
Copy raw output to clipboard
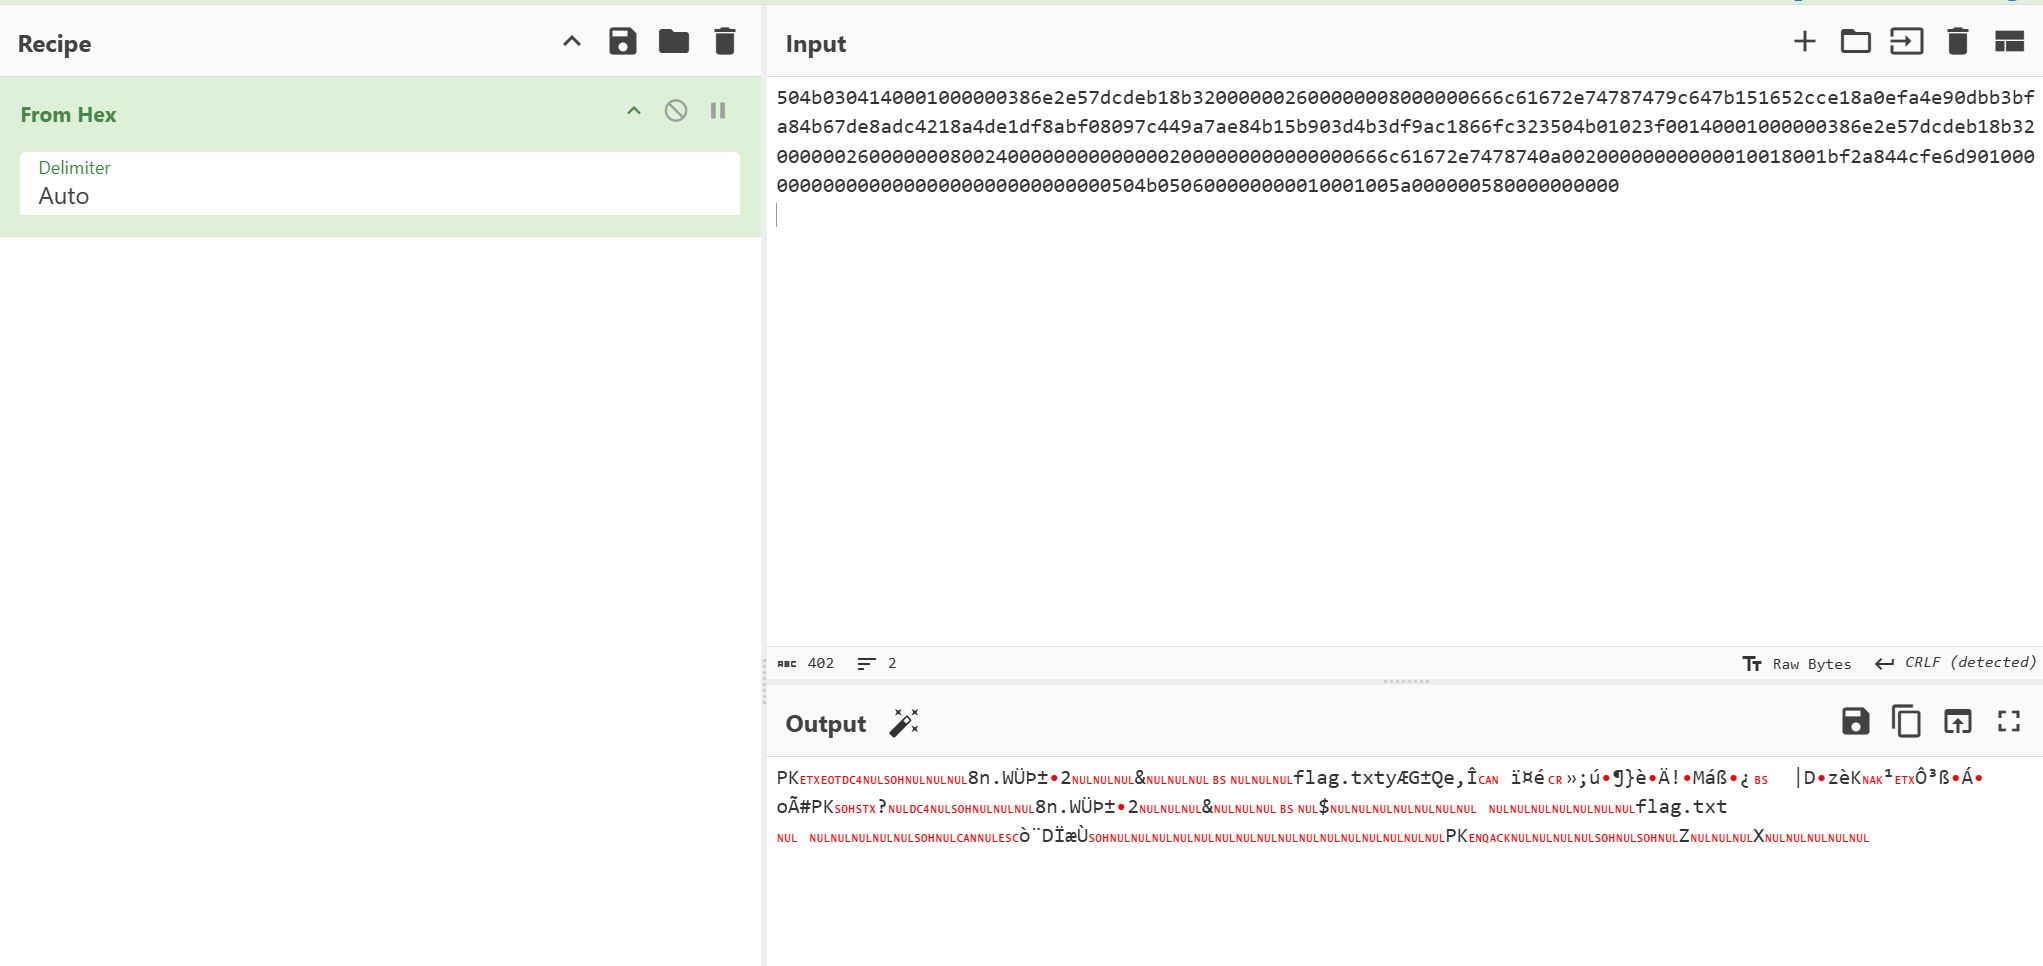1906,722
